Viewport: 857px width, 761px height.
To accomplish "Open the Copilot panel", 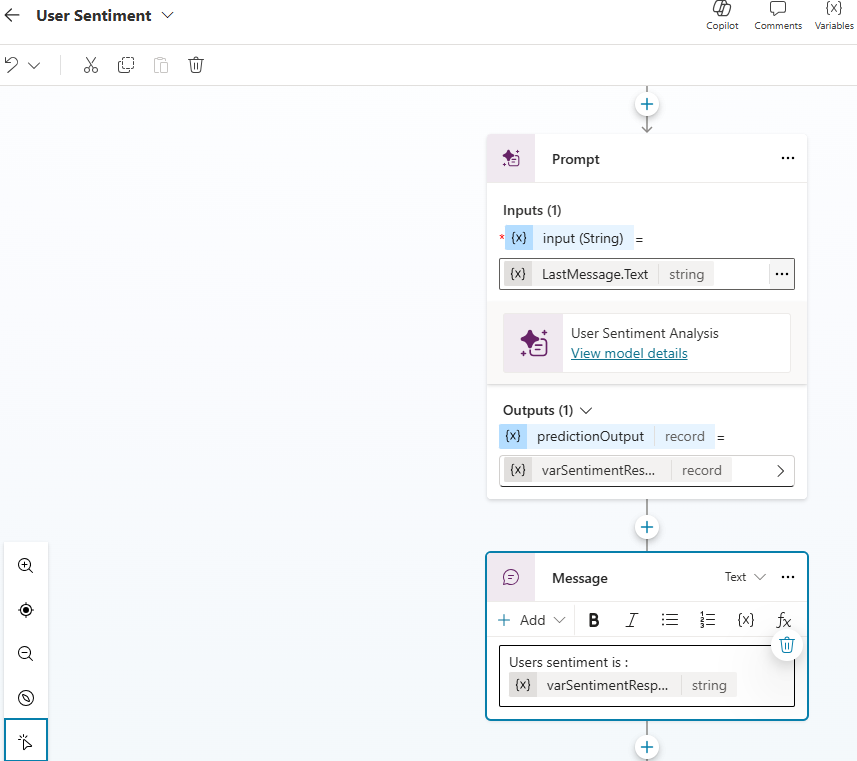I will pos(722,15).
